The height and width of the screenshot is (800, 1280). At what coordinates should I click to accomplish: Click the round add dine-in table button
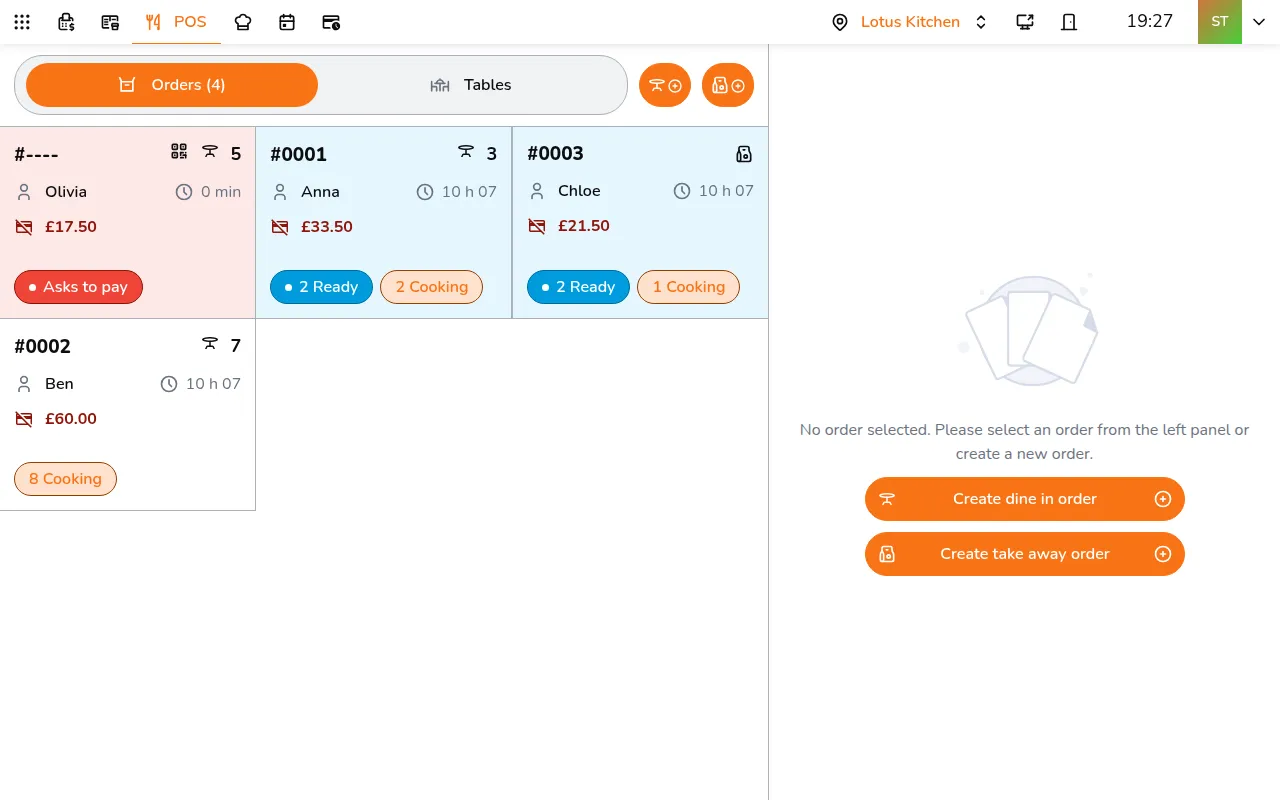pos(665,85)
